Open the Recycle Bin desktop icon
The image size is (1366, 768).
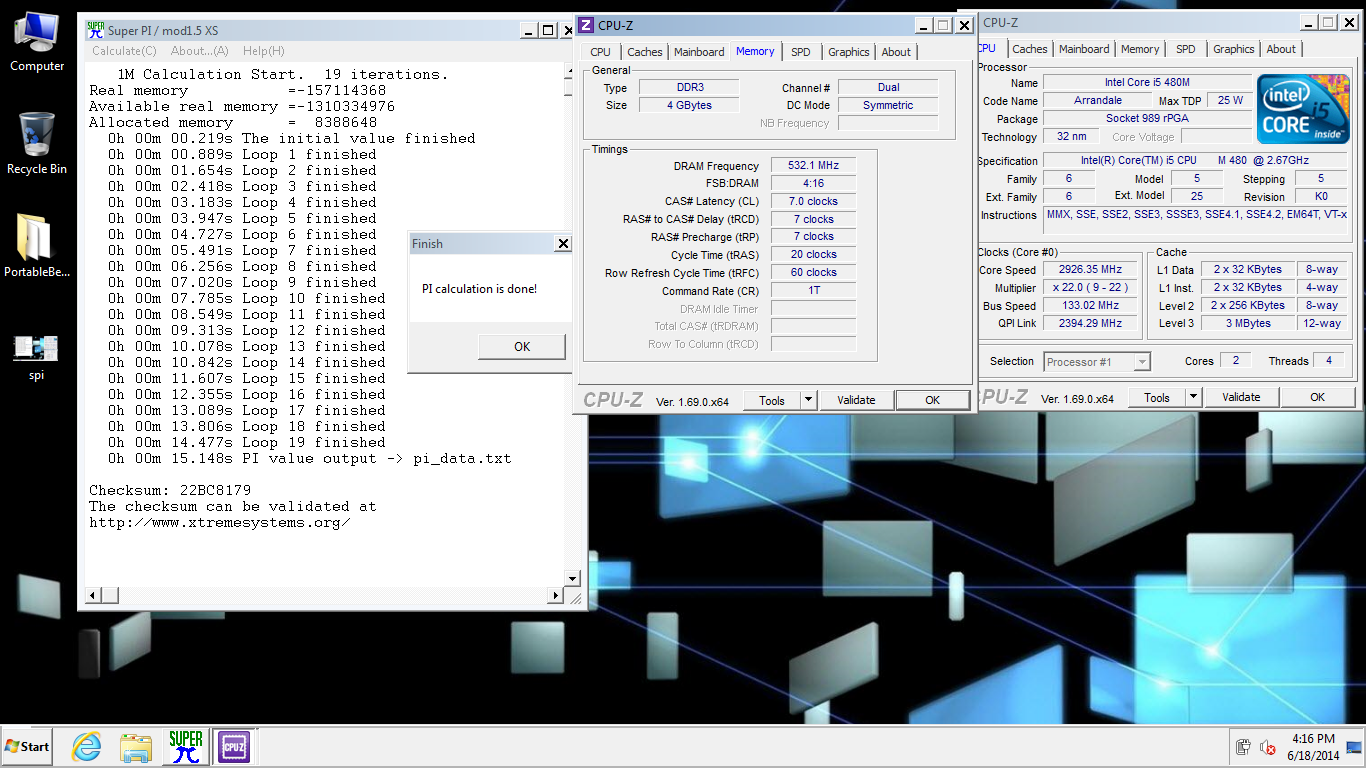click(x=37, y=144)
